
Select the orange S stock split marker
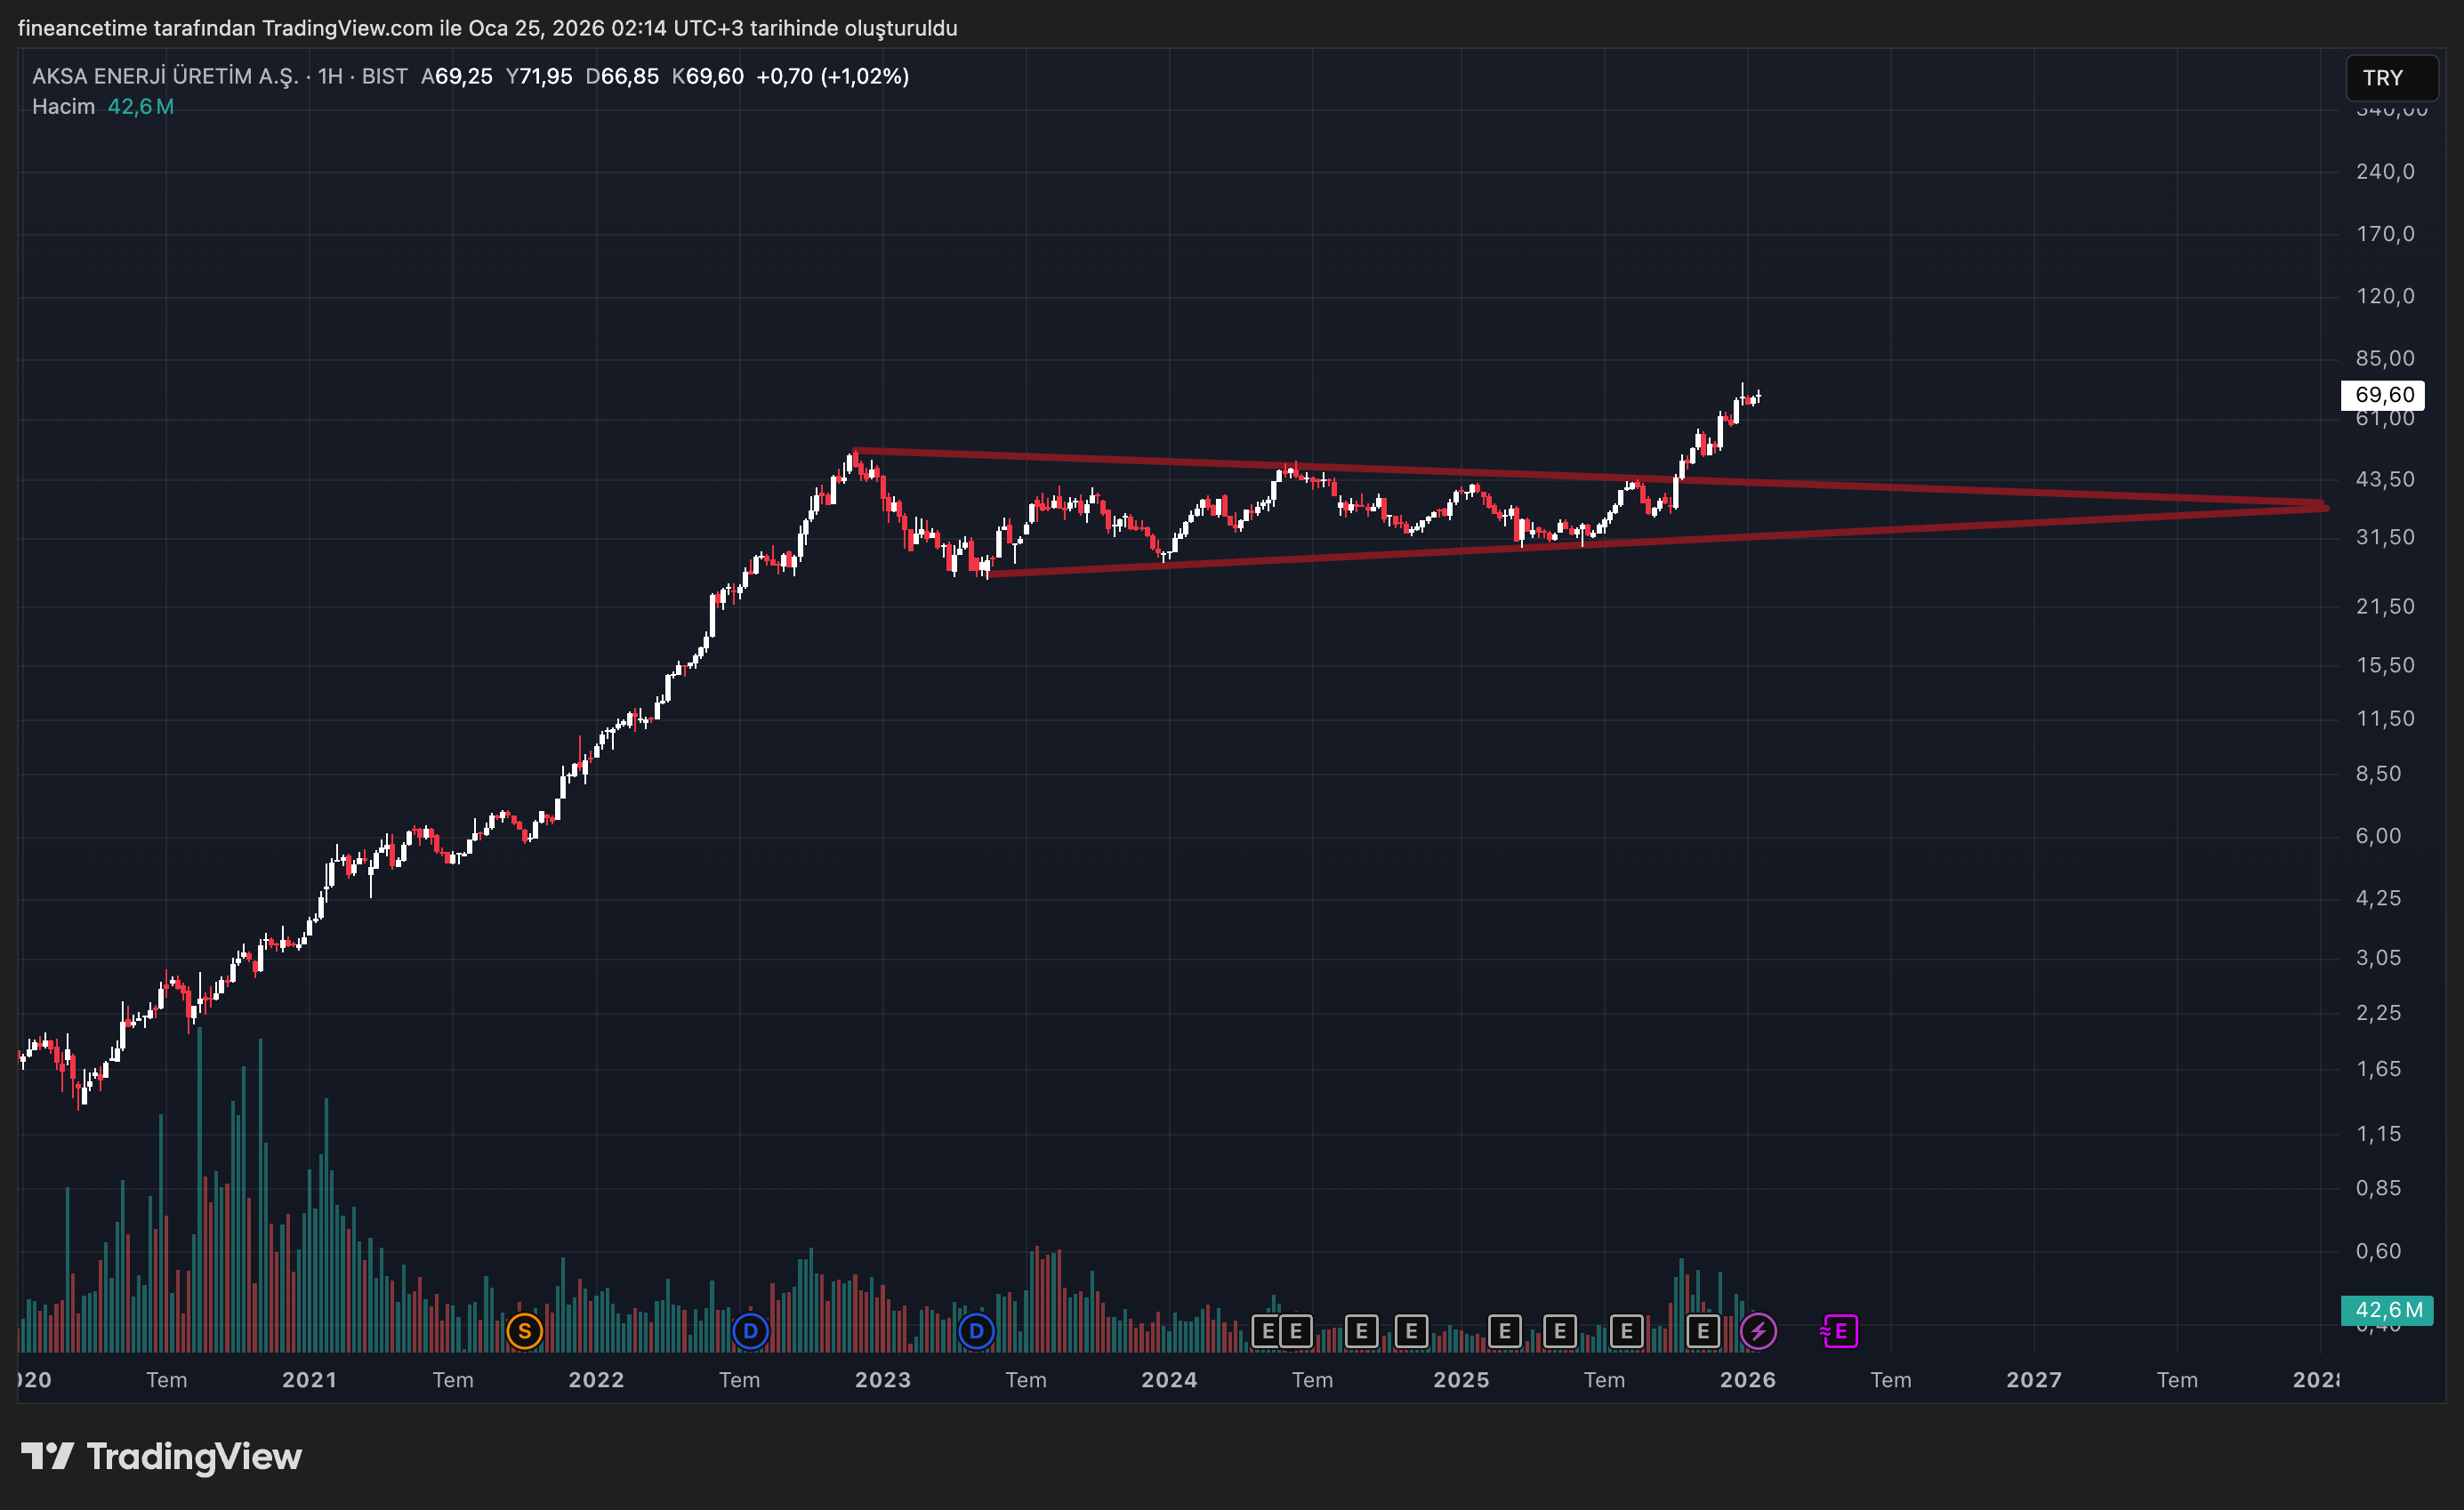pos(524,1331)
